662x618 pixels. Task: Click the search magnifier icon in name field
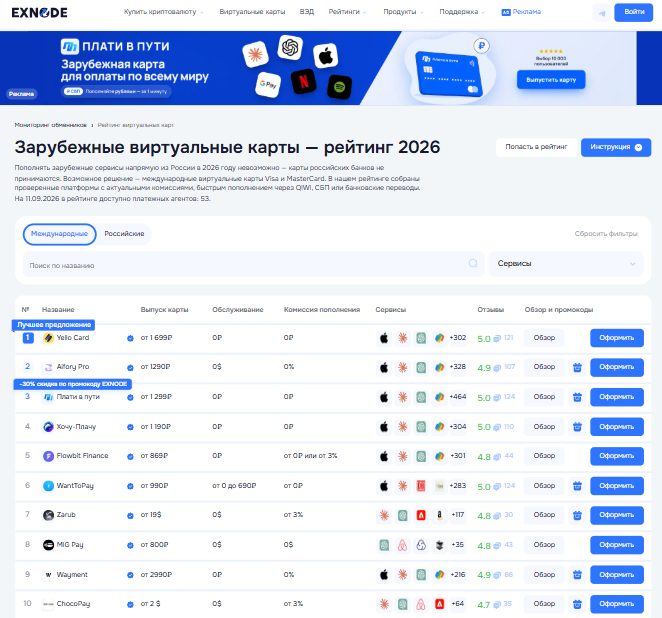pyautogui.click(x=473, y=263)
